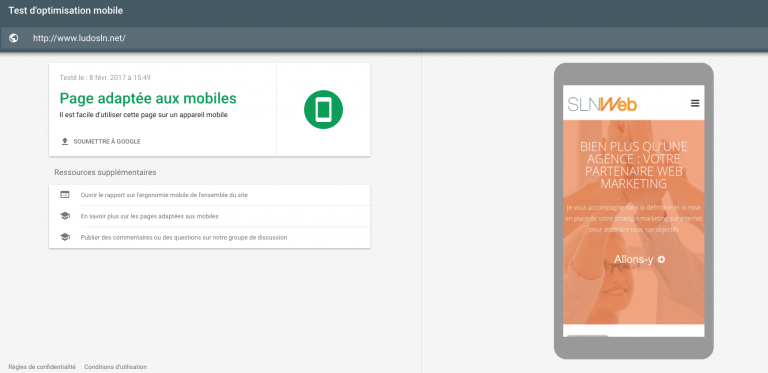Click the Ressources supplémentaires heading

(105, 172)
